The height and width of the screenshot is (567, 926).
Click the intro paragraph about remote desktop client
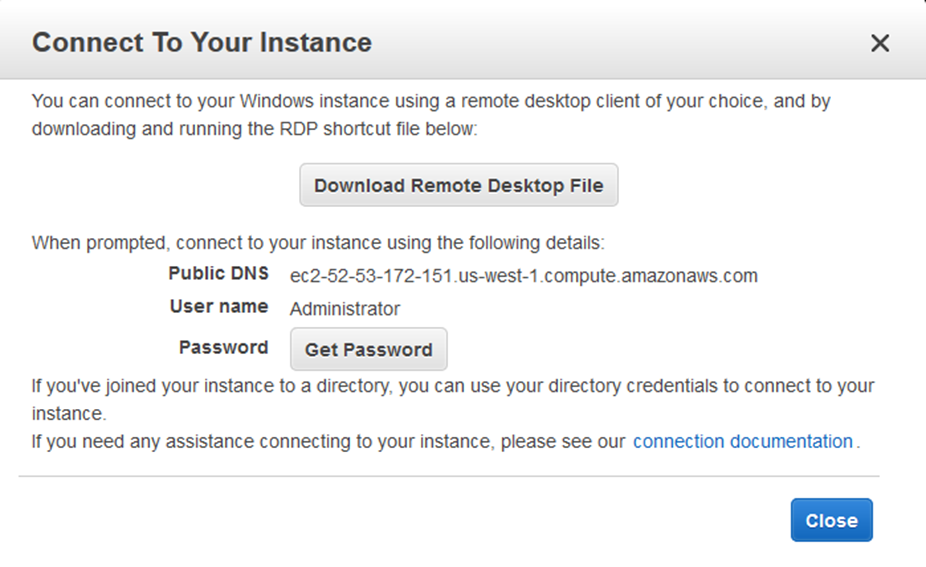[430, 102]
